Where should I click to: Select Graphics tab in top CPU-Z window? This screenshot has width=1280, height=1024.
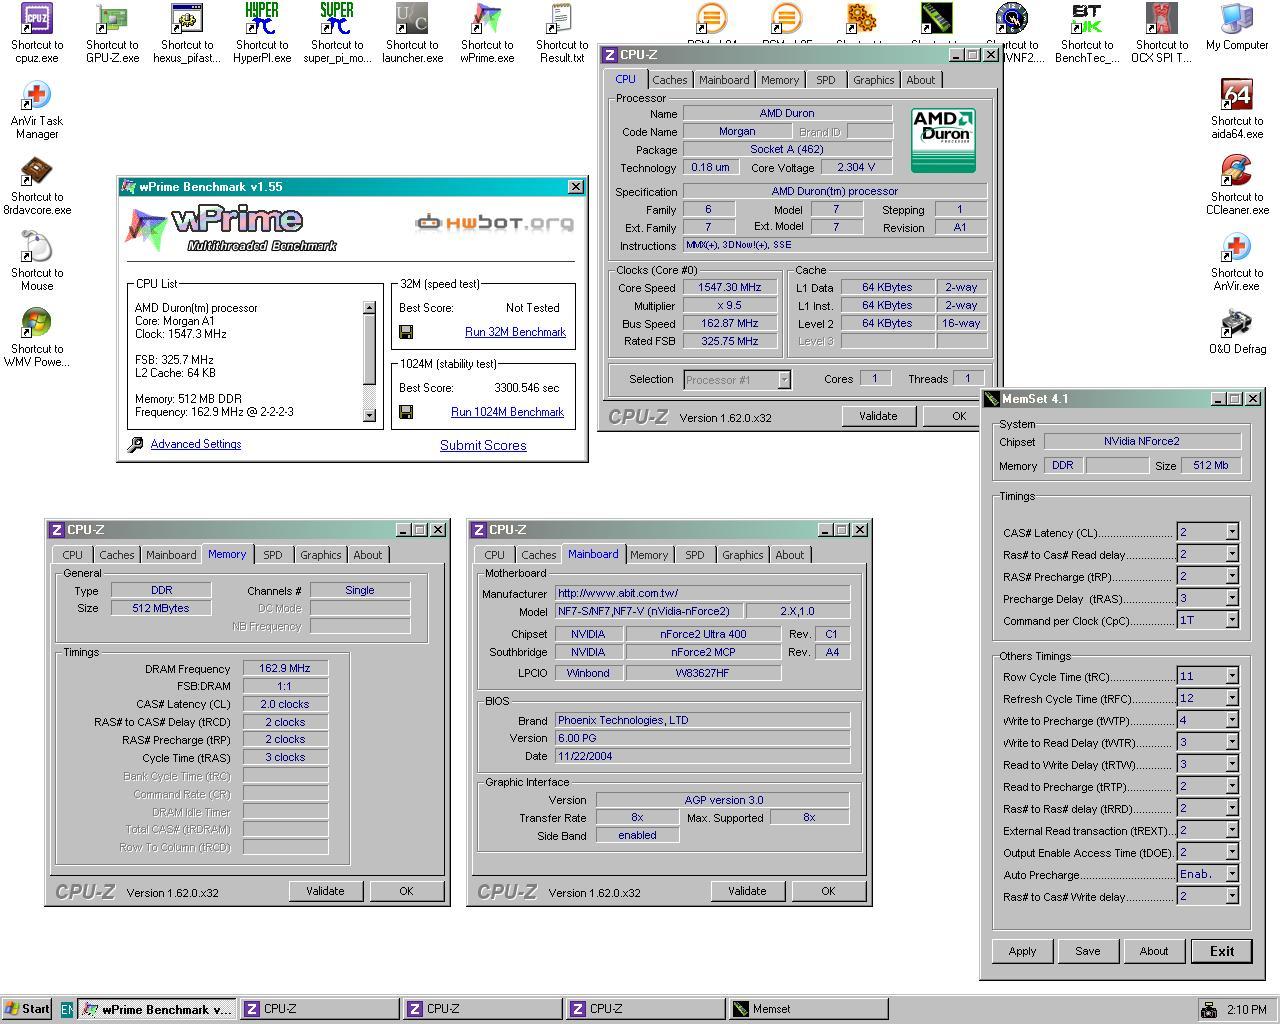(x=873, y=80)
